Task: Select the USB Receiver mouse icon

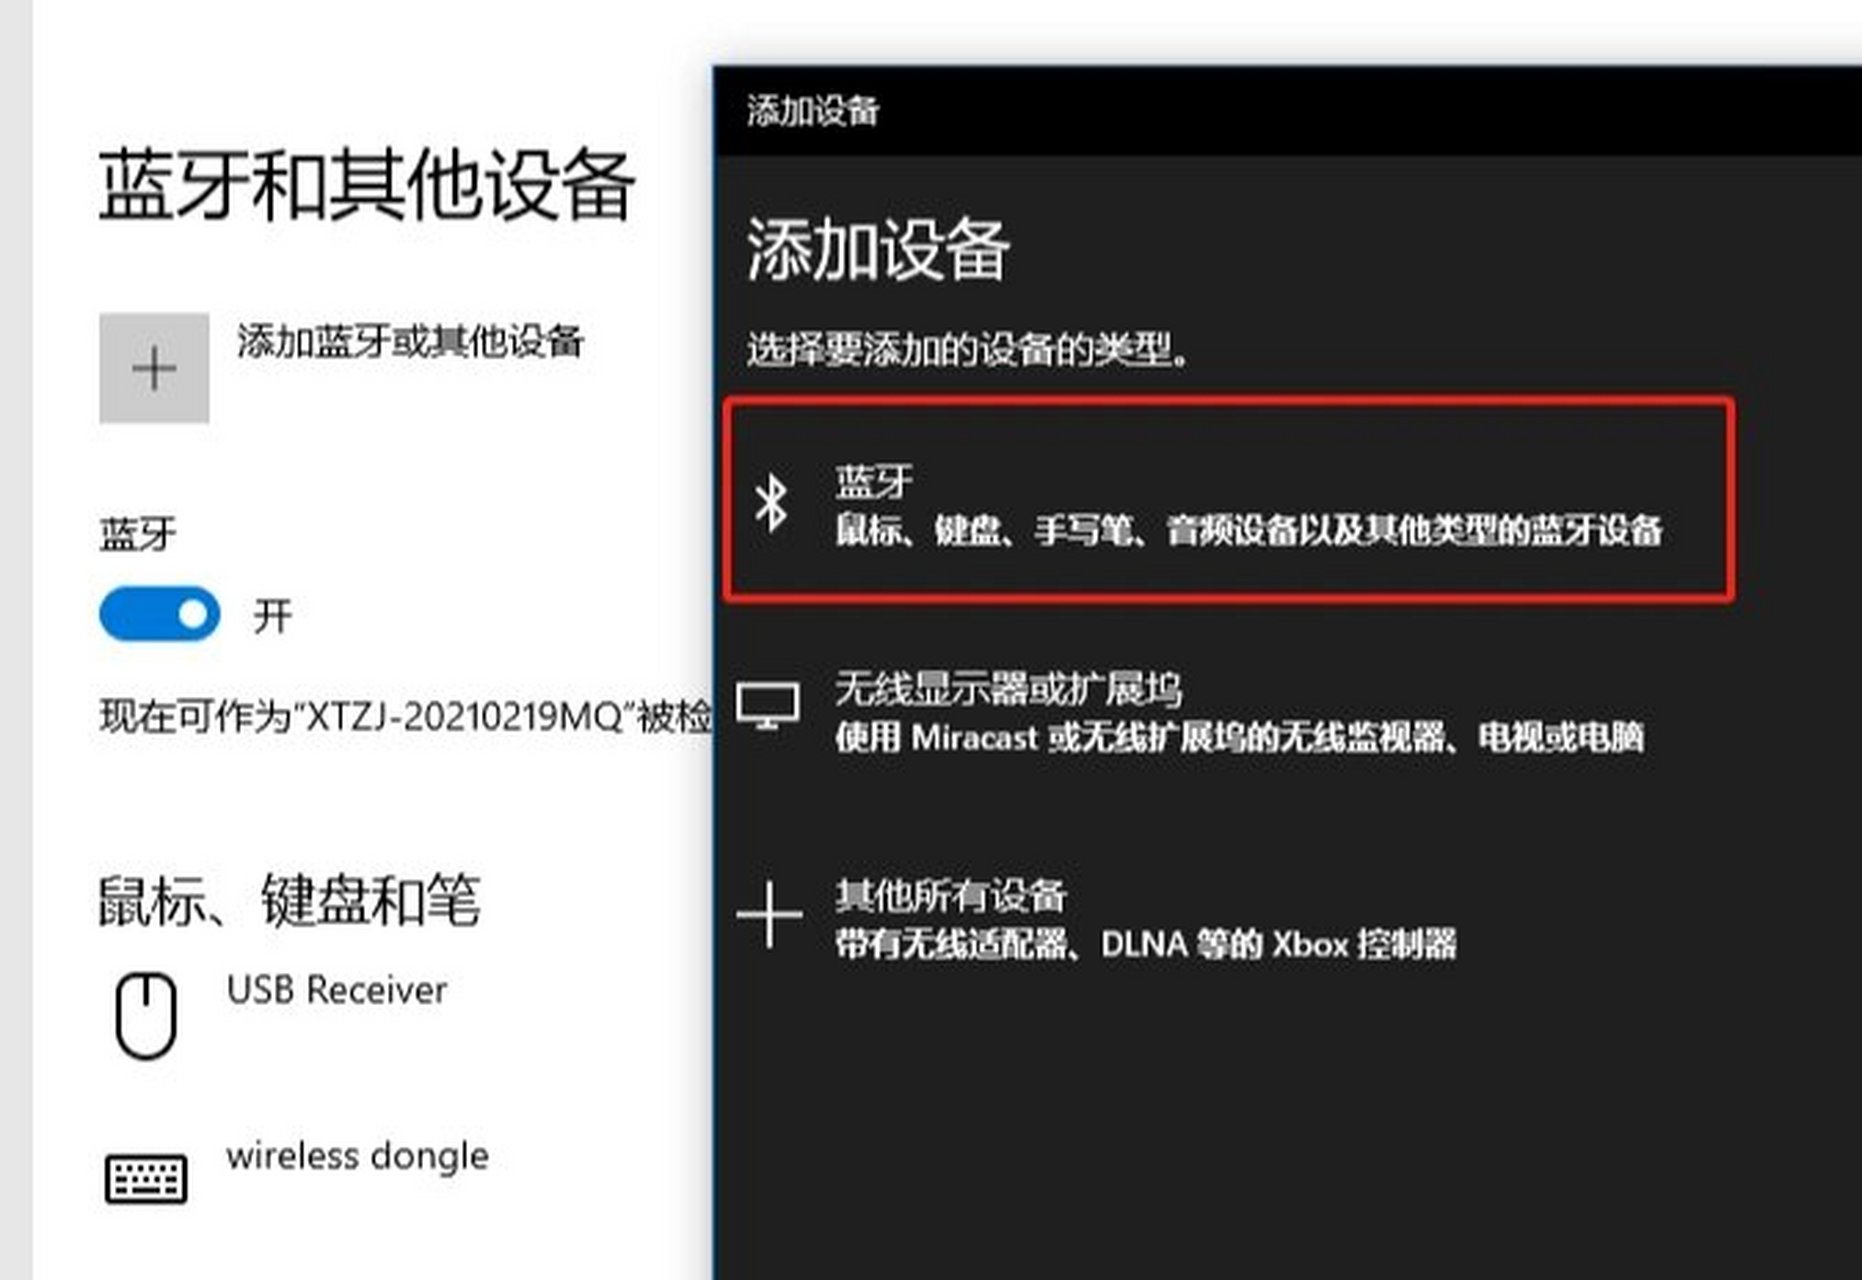Action: 146,1014
